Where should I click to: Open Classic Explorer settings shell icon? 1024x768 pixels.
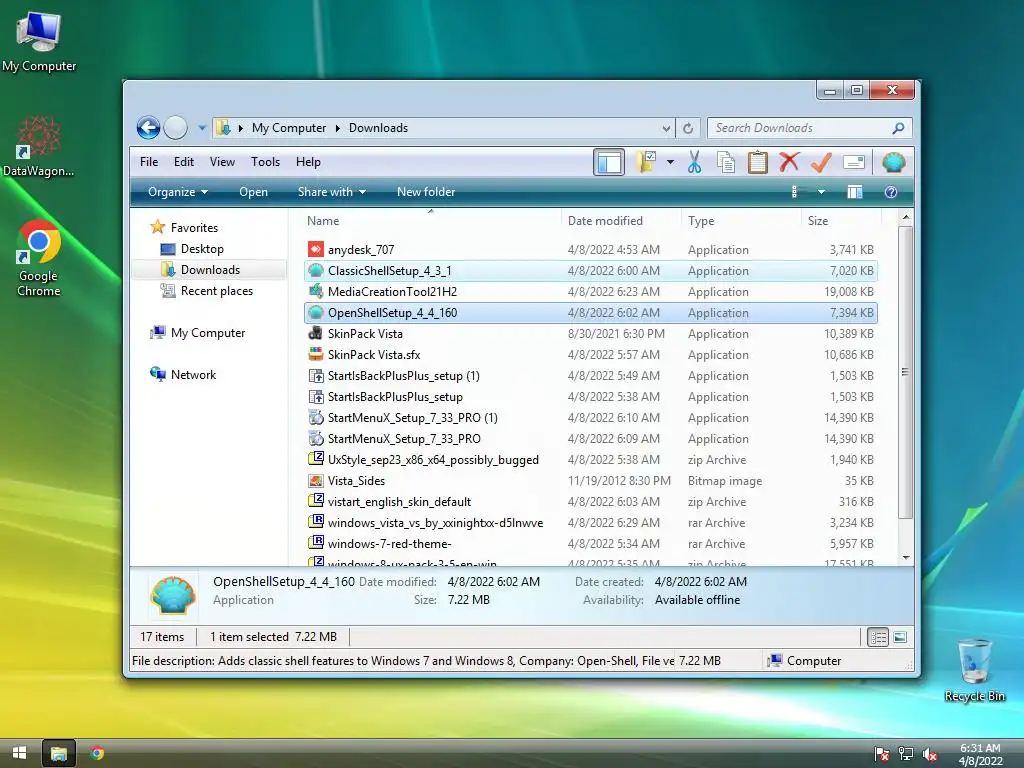(x=893, y=162)
